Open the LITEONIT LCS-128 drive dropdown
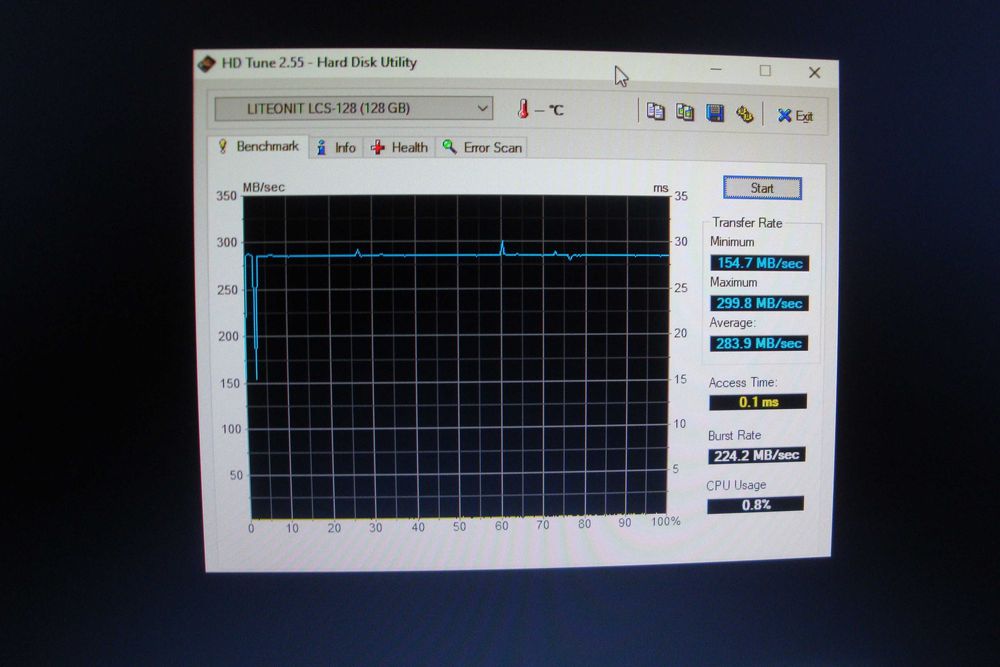 (354, 108)
